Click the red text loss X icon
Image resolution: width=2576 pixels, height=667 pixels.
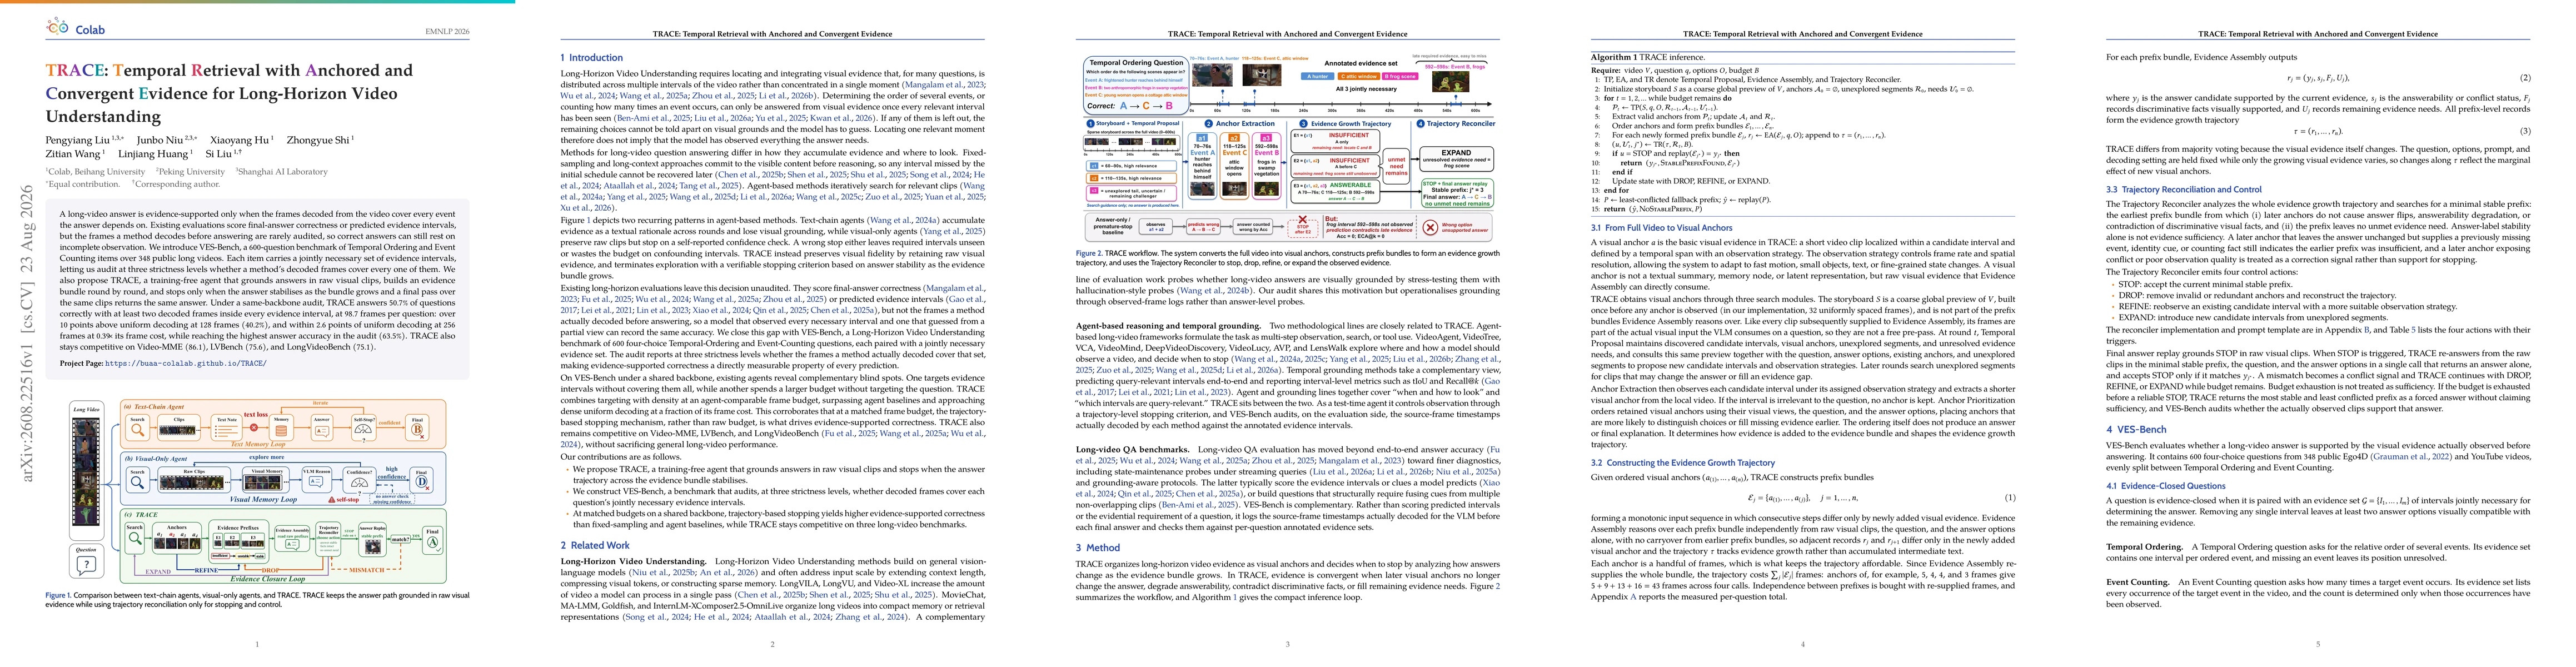[254, 428]
